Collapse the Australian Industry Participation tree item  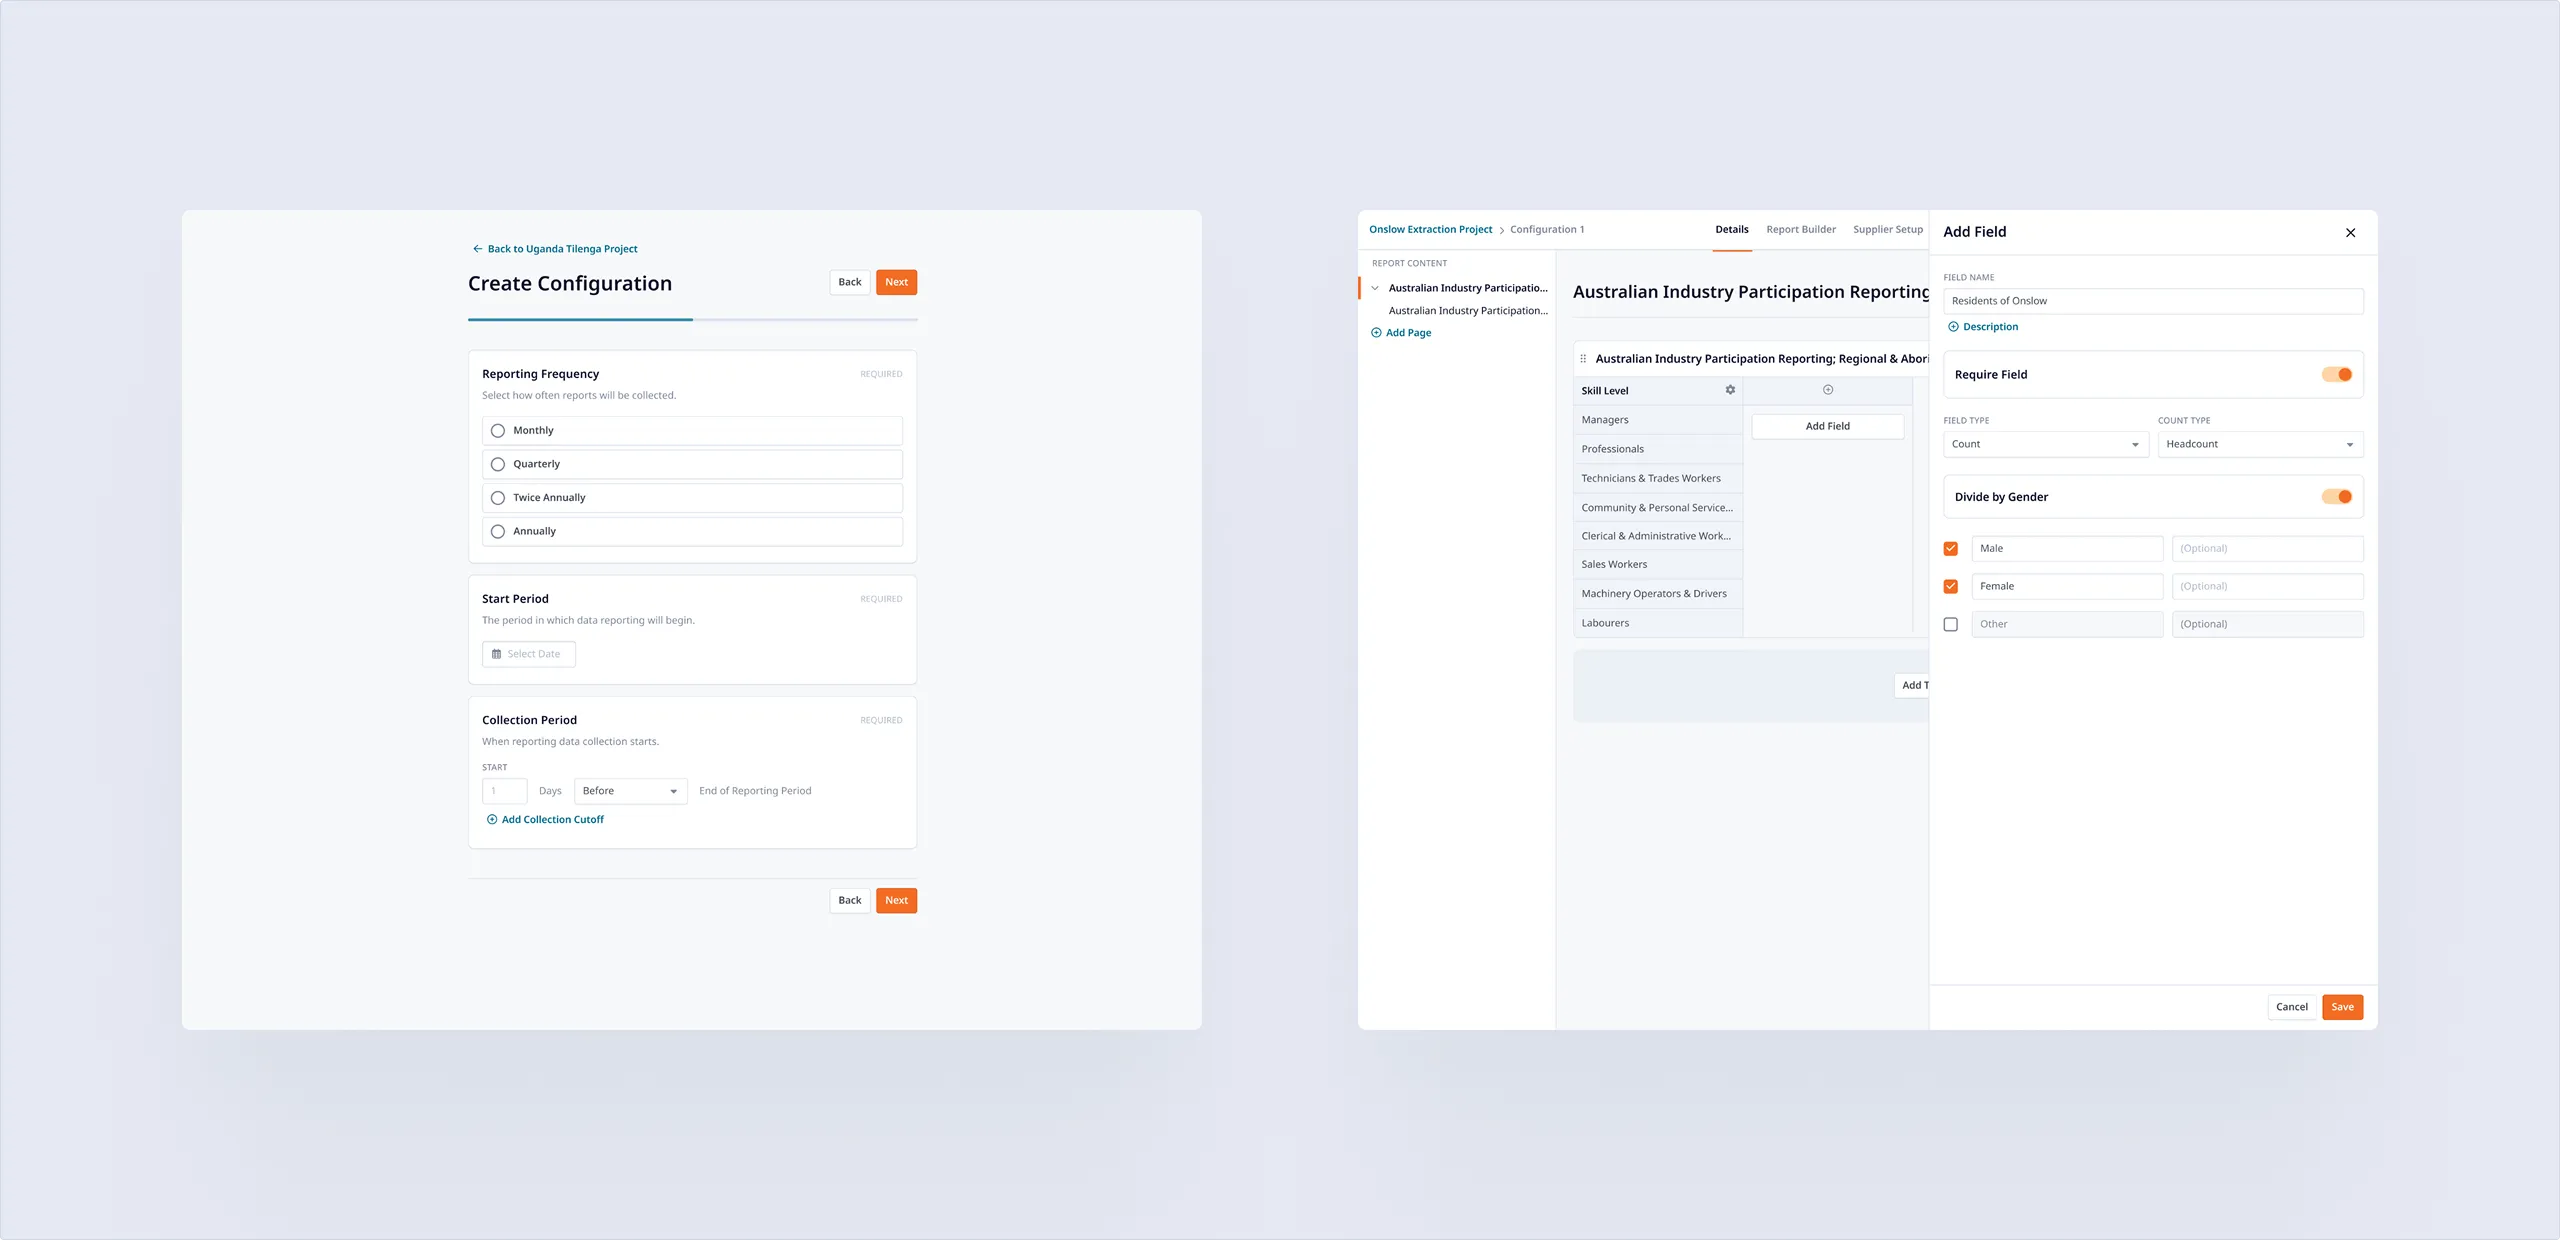[x=1375, y=288]
